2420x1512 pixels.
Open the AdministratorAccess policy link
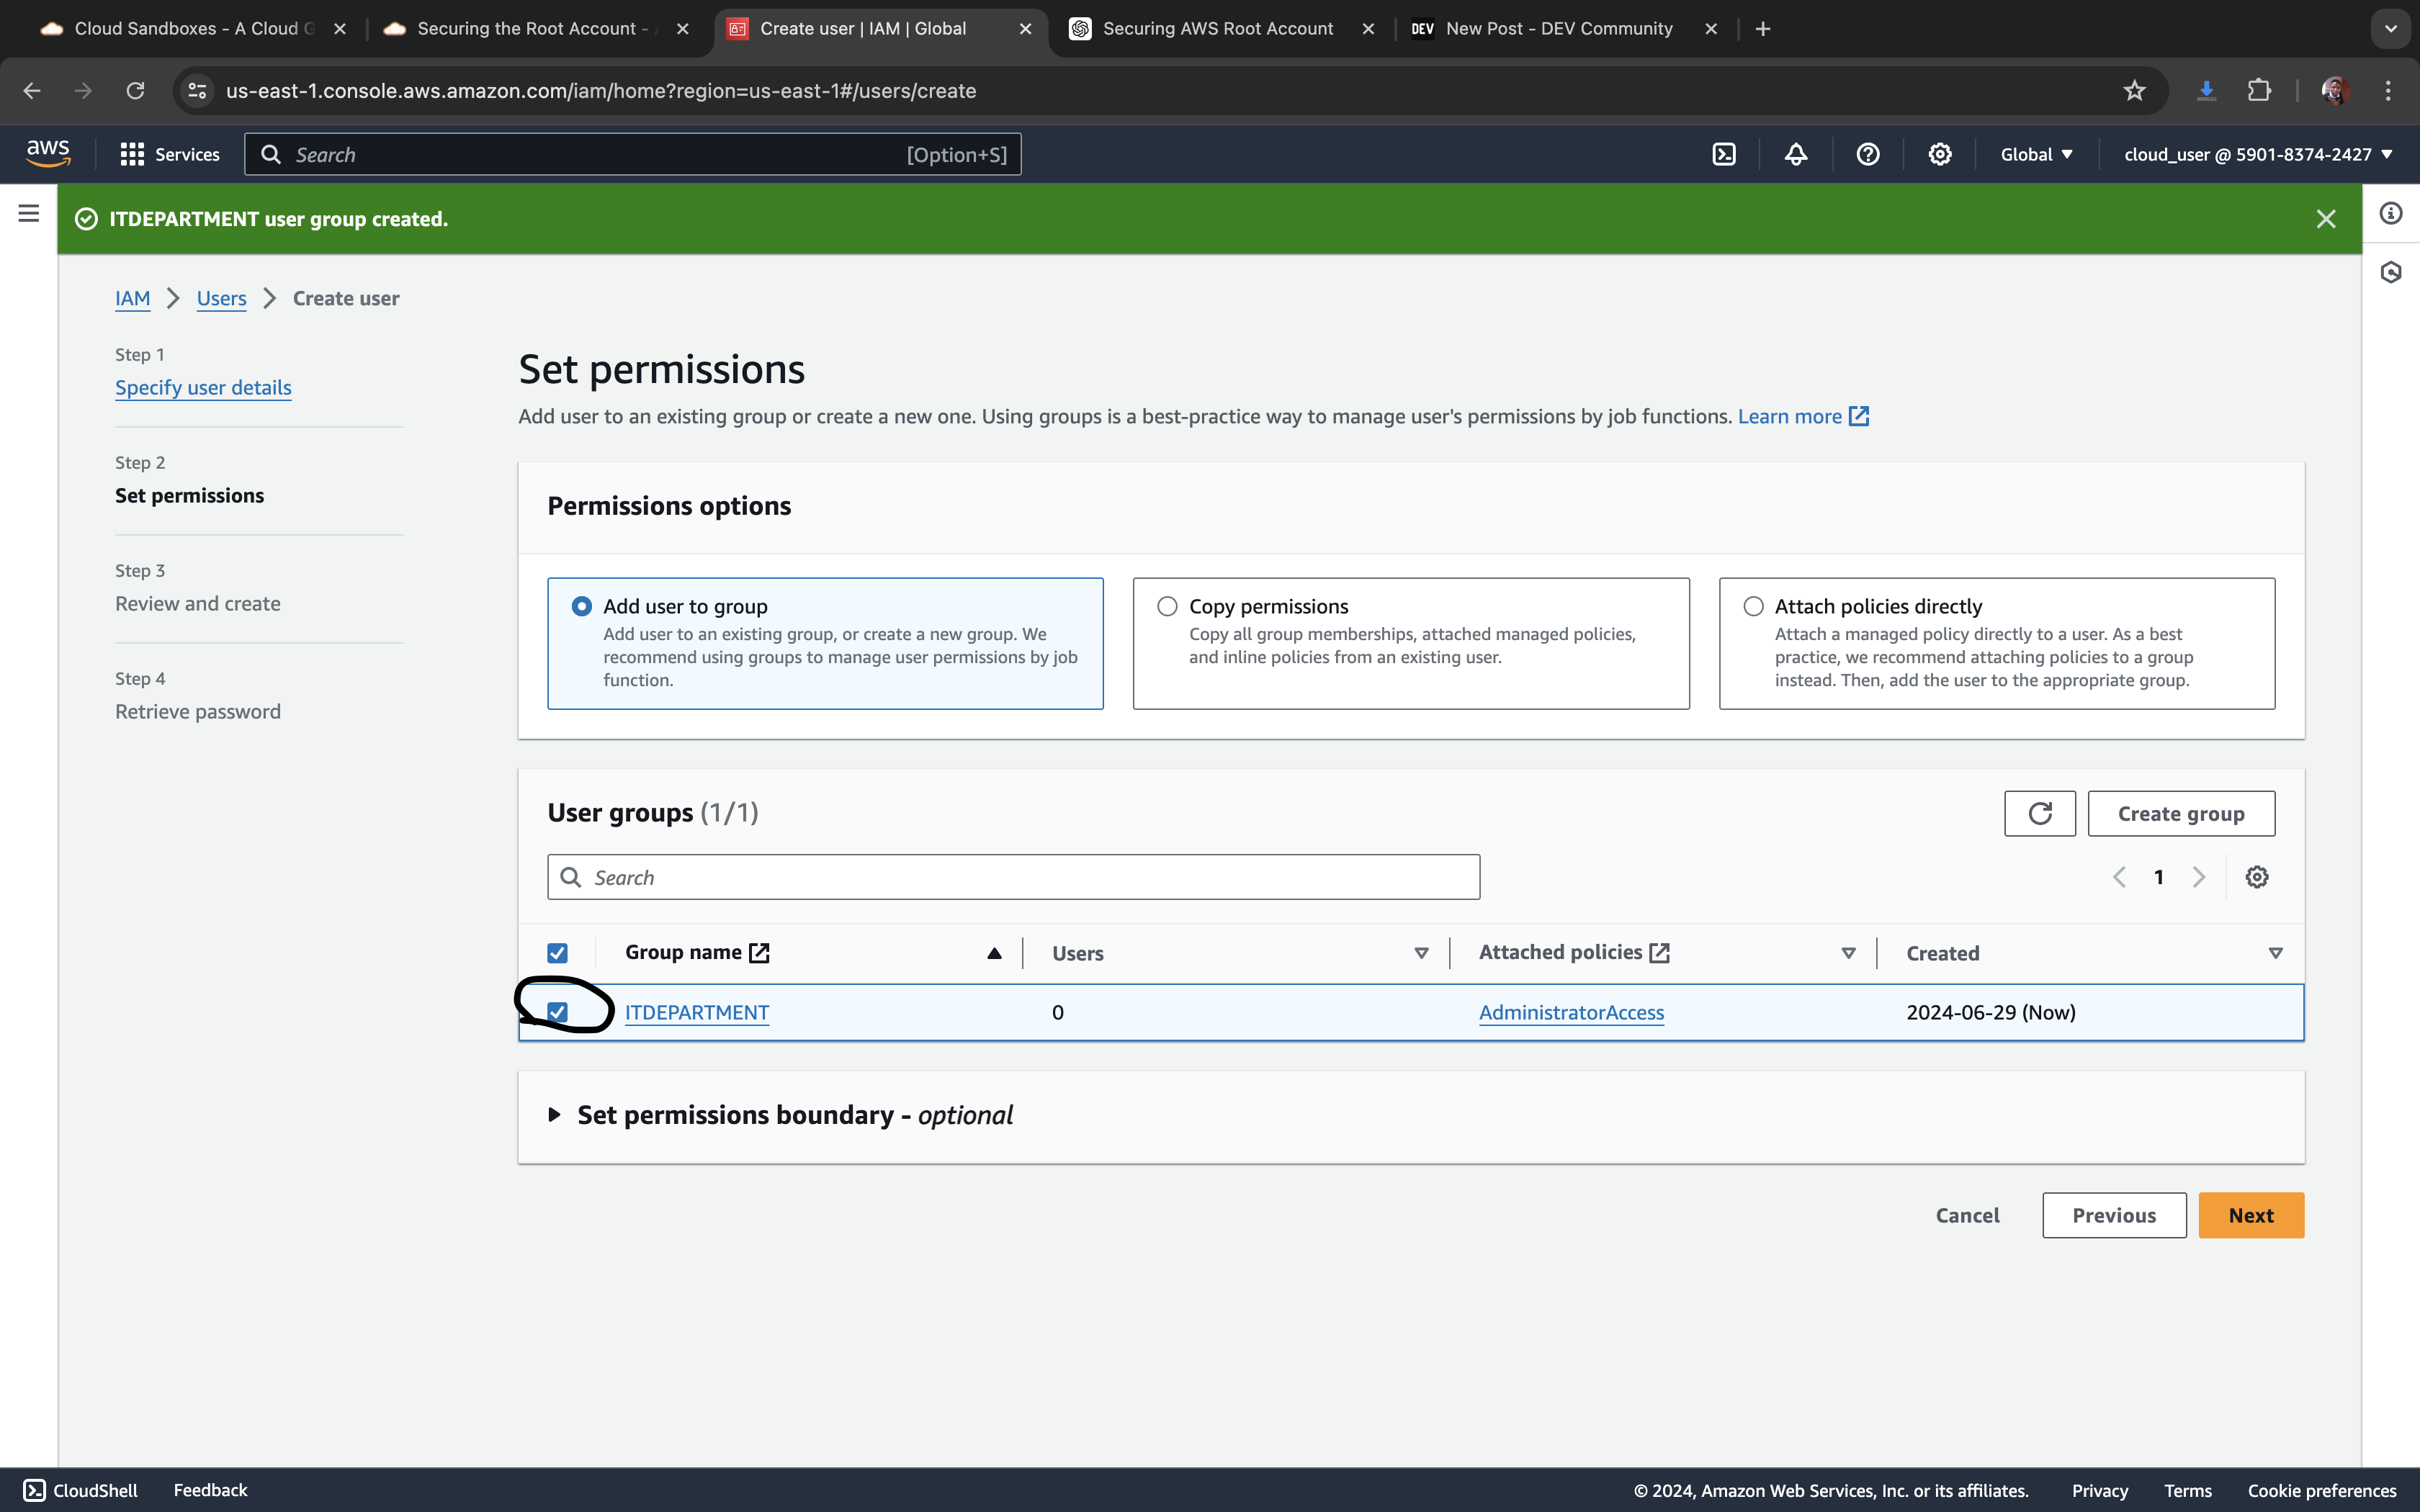click(x=1571, y=1012)
